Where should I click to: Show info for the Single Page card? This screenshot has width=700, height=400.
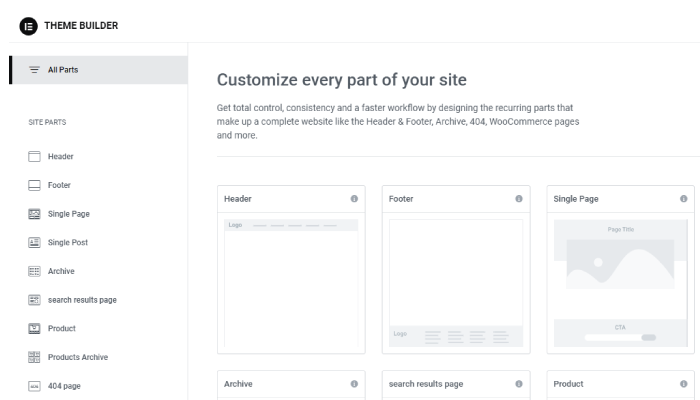coord(684,199)
